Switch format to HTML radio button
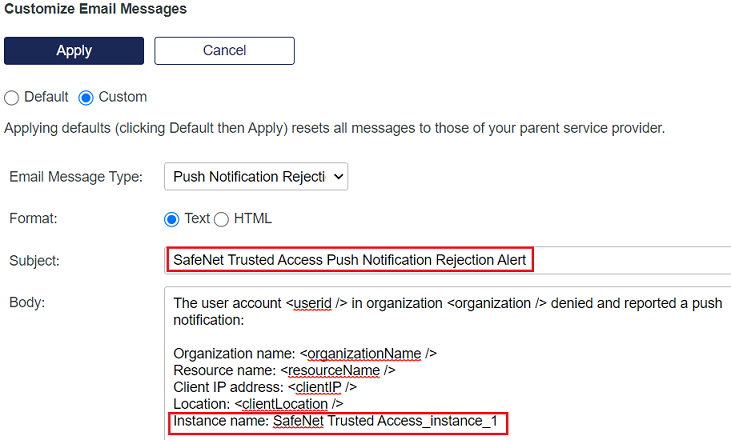The width and height of the screenshot is (731, 440). click(221, 219)
